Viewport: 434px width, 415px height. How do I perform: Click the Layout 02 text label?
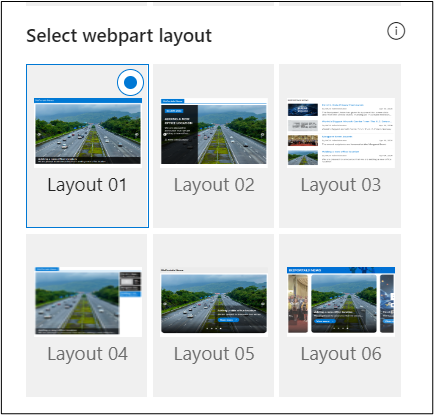click(214, 185)
